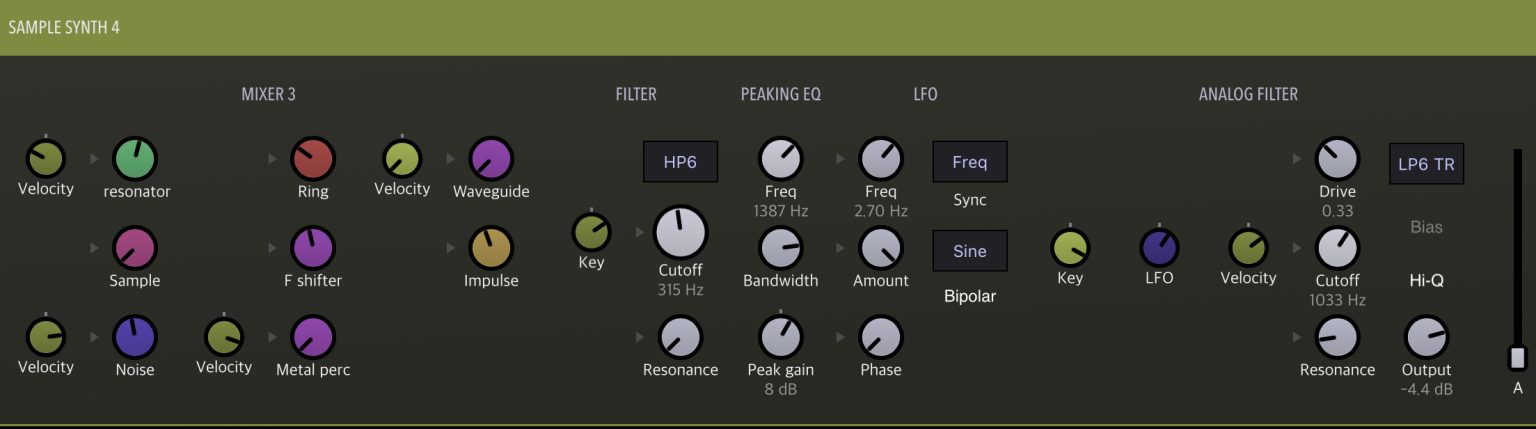Click the F shifter knob

point(313,248)
